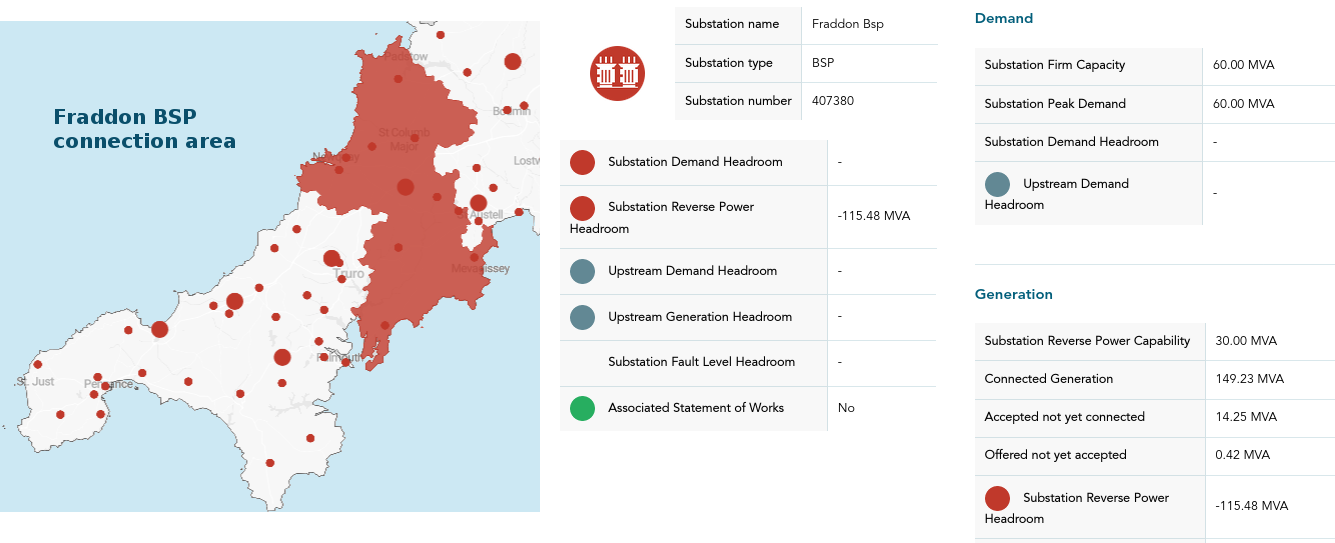Select large substation marker near Truro on map
The width and height of the screenshot is (1335, 543).
click(x=331, y=258)
